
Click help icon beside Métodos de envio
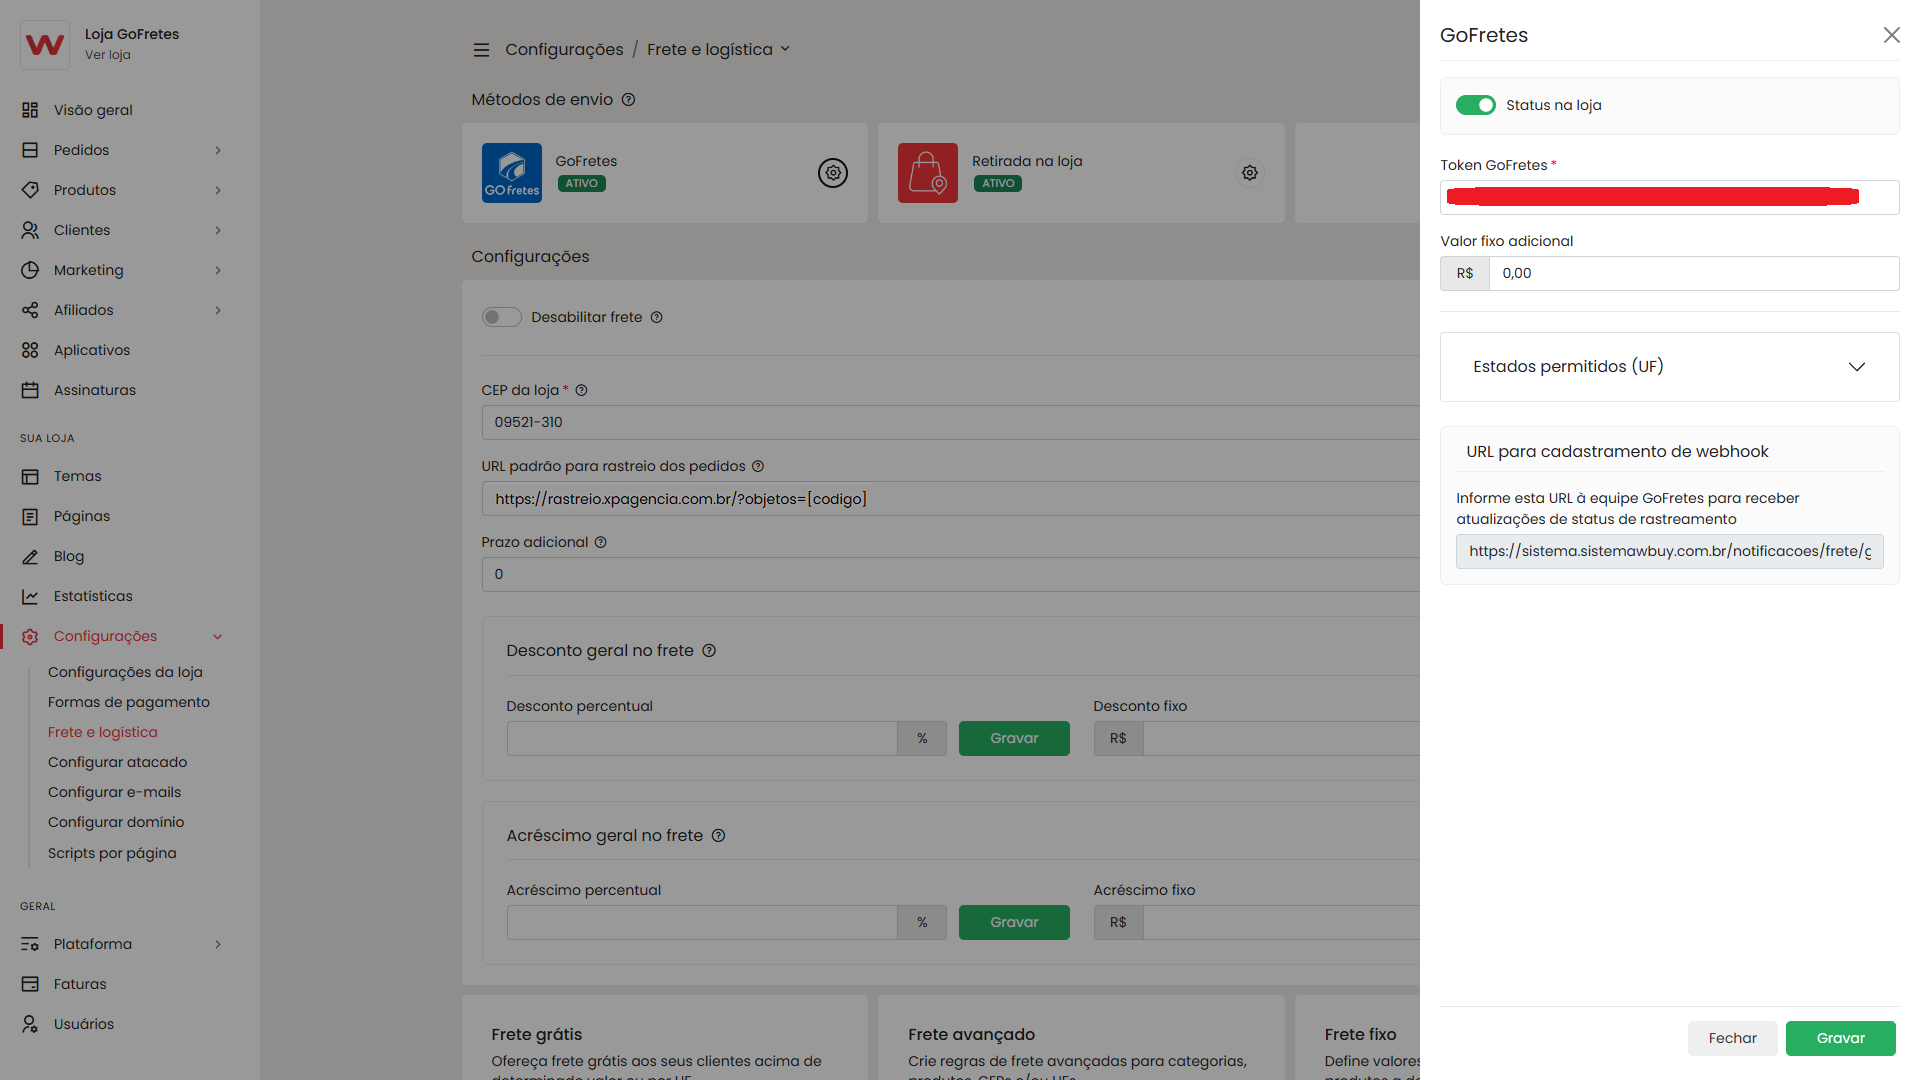[628, 100]
